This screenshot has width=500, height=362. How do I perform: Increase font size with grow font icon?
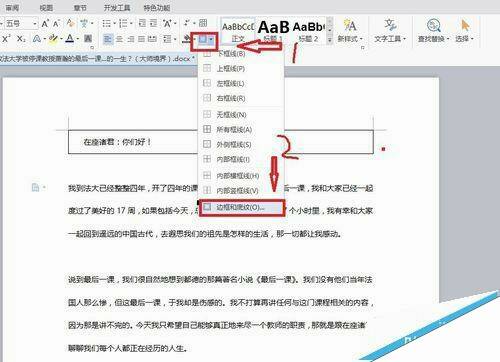45,24
